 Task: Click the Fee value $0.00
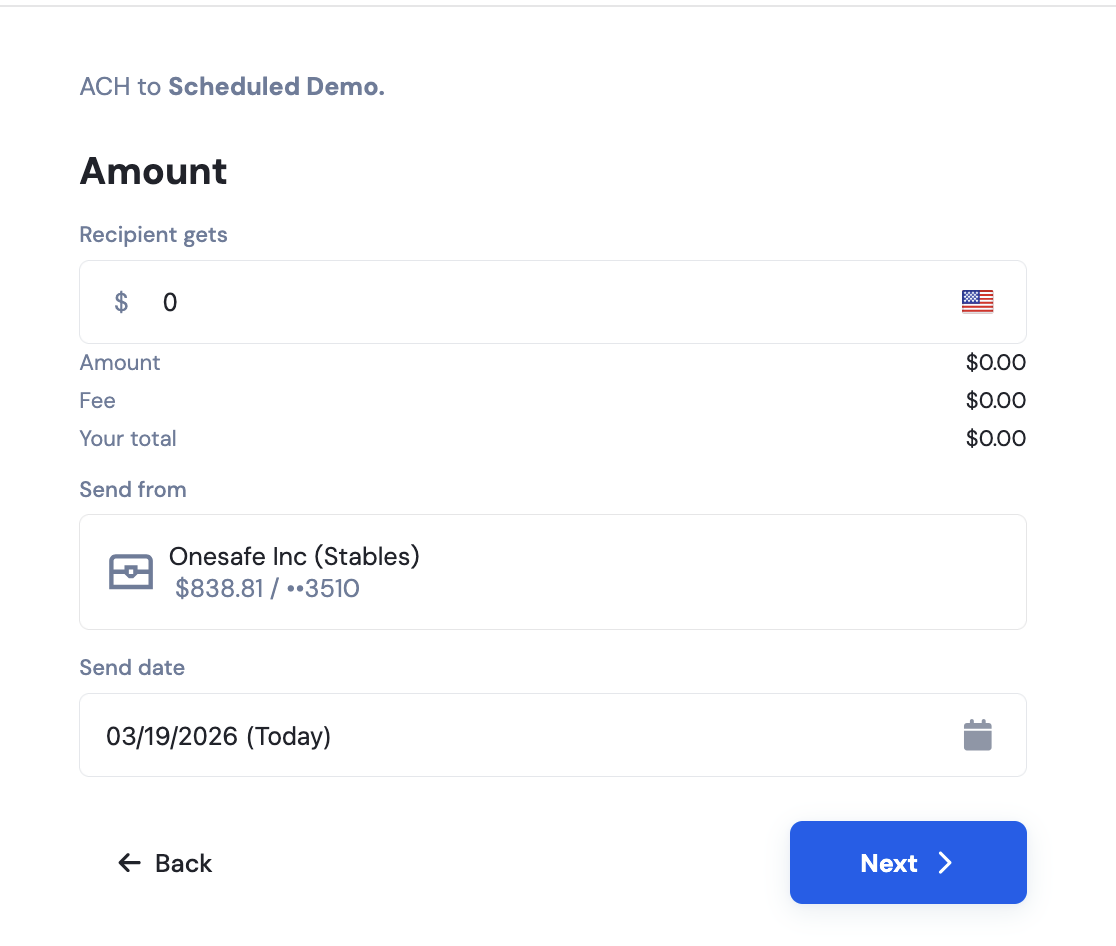(996, 400)
